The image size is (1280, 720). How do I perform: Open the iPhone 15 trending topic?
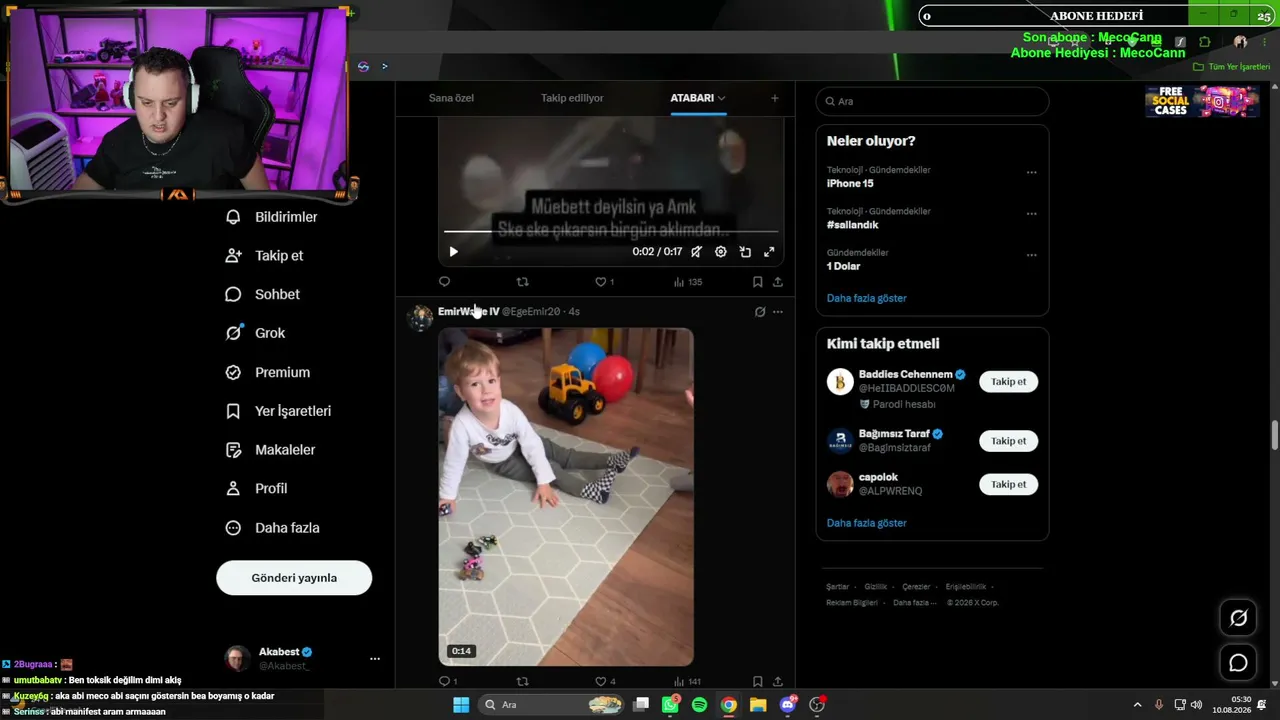tap(850, 184)
